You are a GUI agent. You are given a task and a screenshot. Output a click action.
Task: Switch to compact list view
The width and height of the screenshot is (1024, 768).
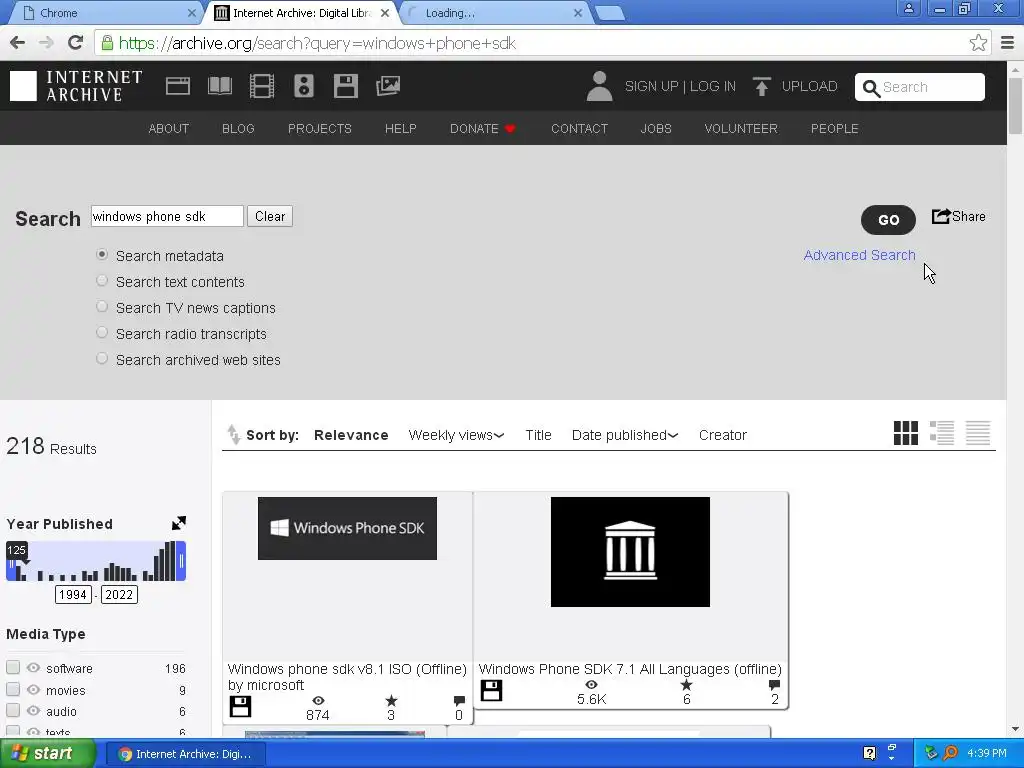coord(978,433)
